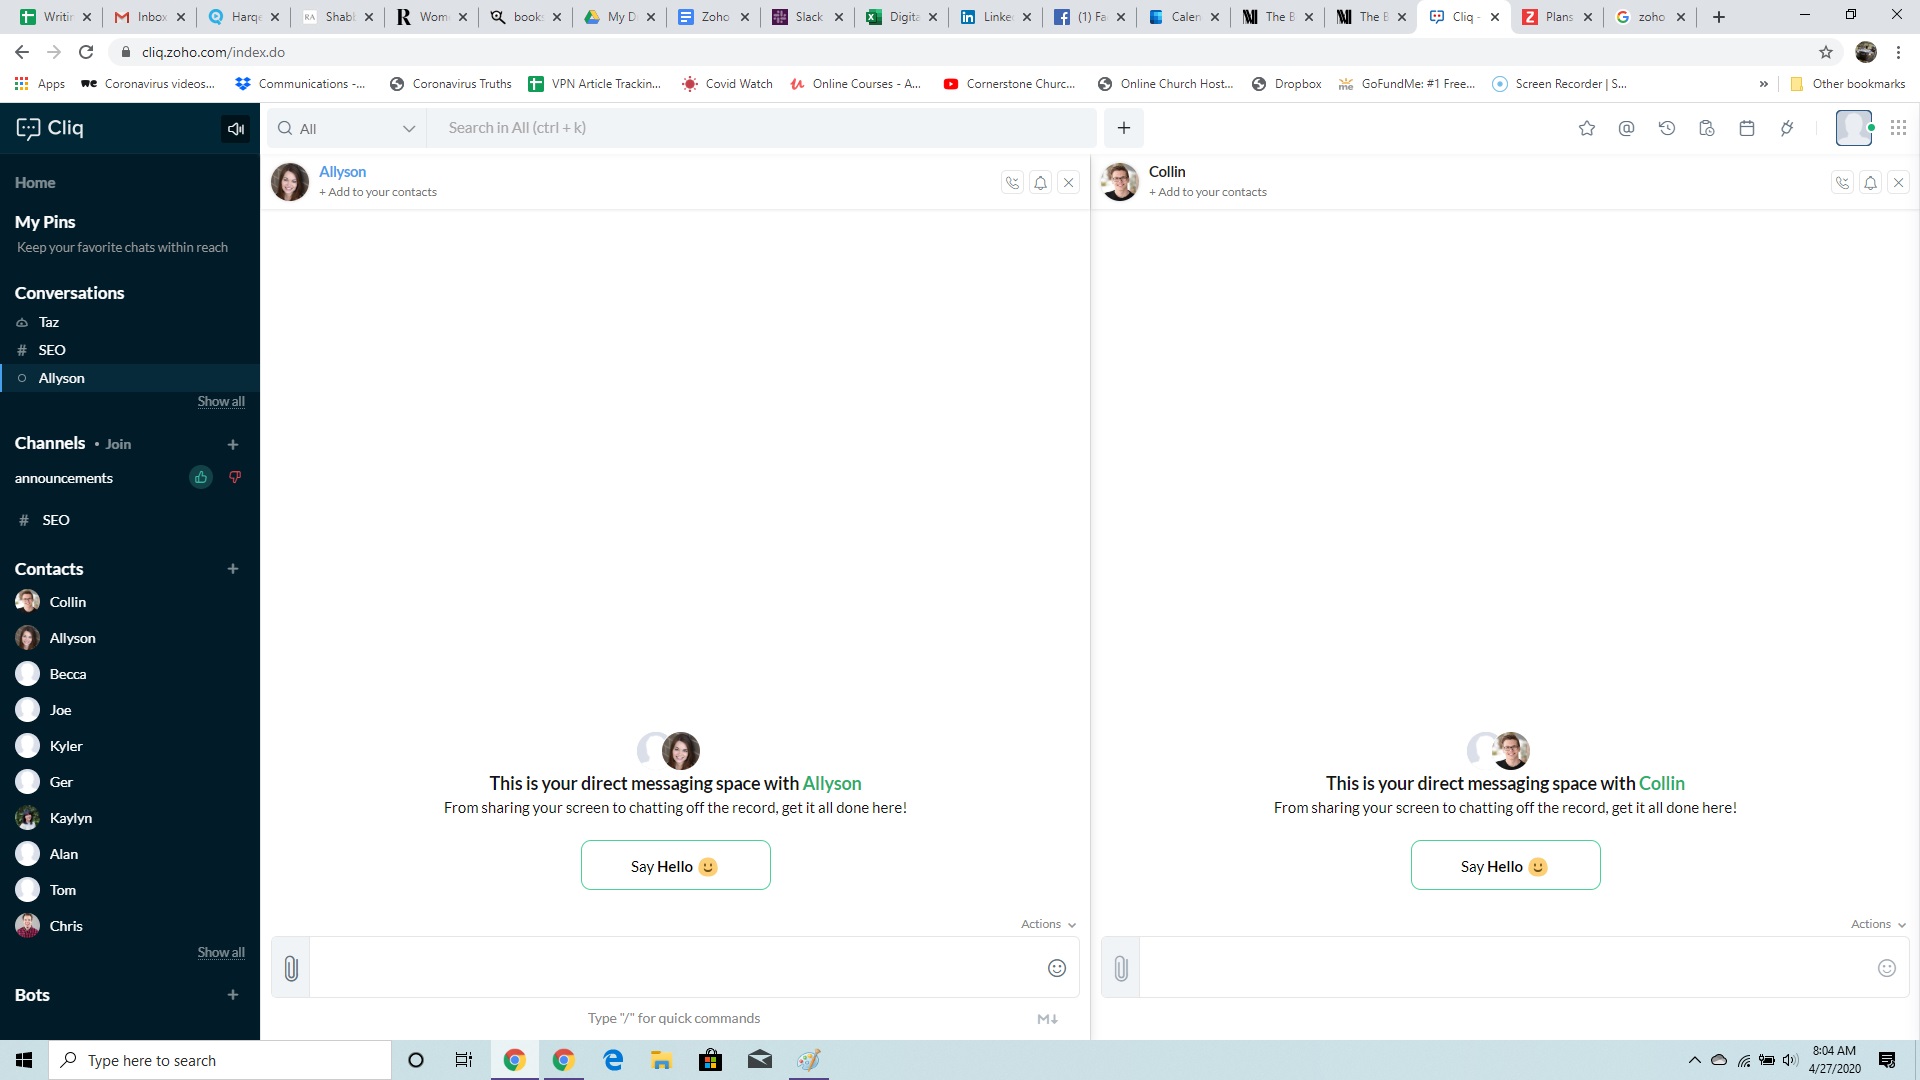Click the plus button beside the search bar
The width and height of the screenshot is (1920, 1080).
(1124, 128)
